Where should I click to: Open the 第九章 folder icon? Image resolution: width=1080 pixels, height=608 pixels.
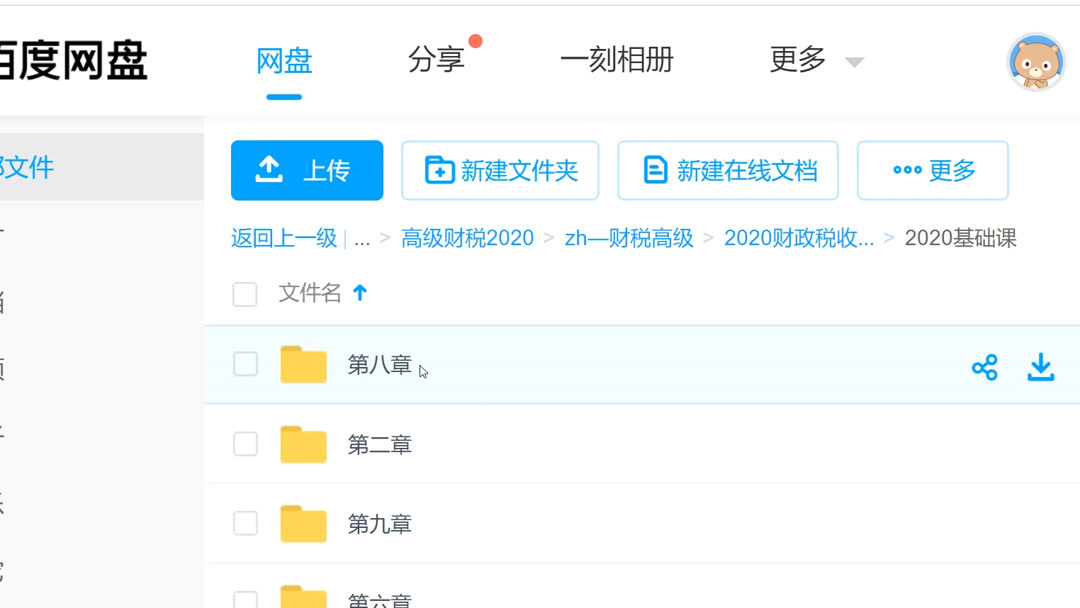click(303, 524)
